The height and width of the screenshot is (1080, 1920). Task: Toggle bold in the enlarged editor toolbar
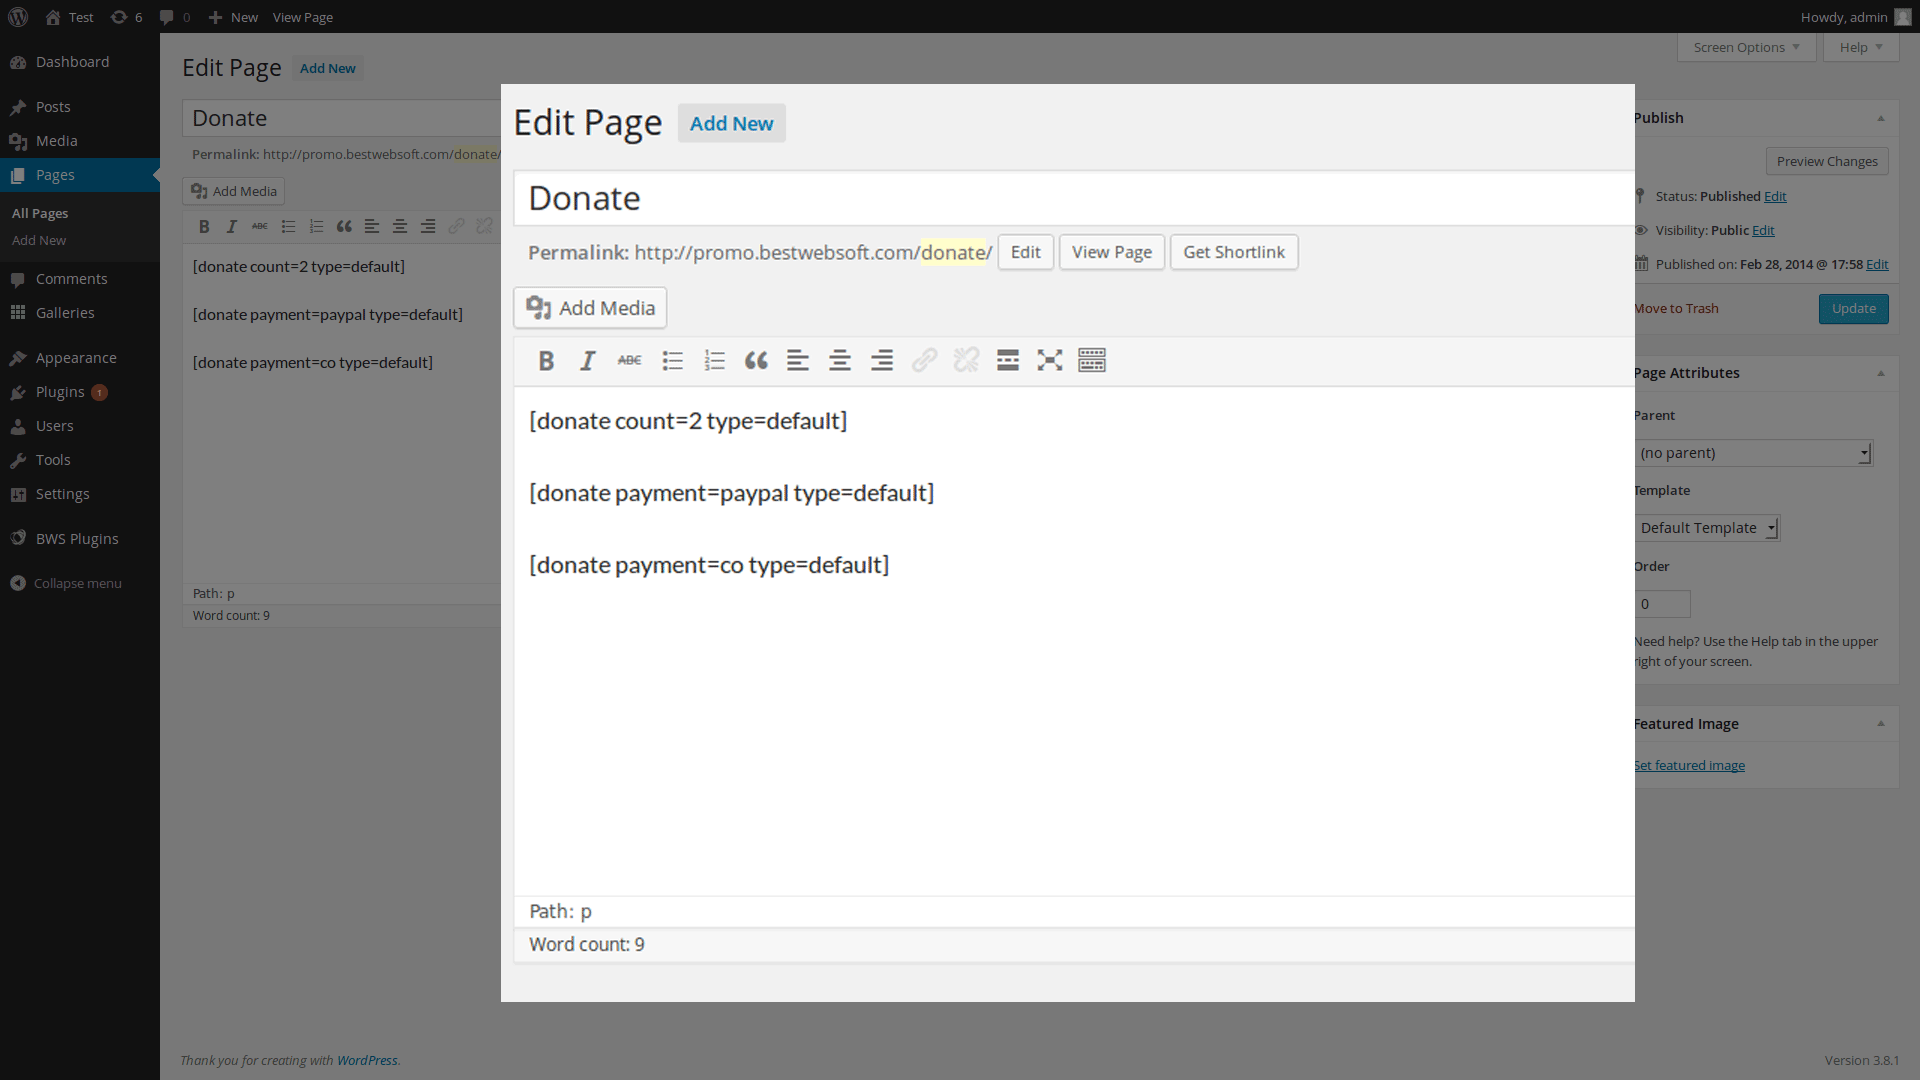[546, 361]
